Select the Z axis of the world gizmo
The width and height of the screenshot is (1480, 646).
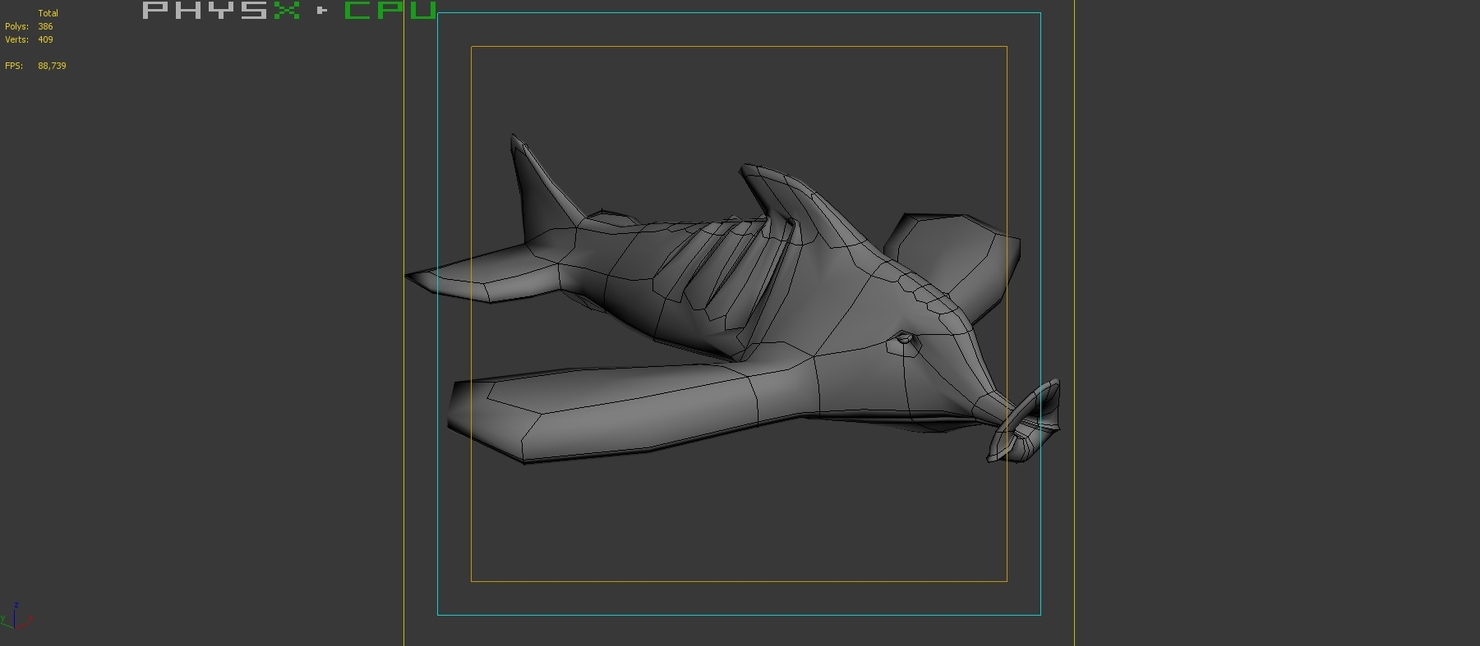[x=15, y=611]
